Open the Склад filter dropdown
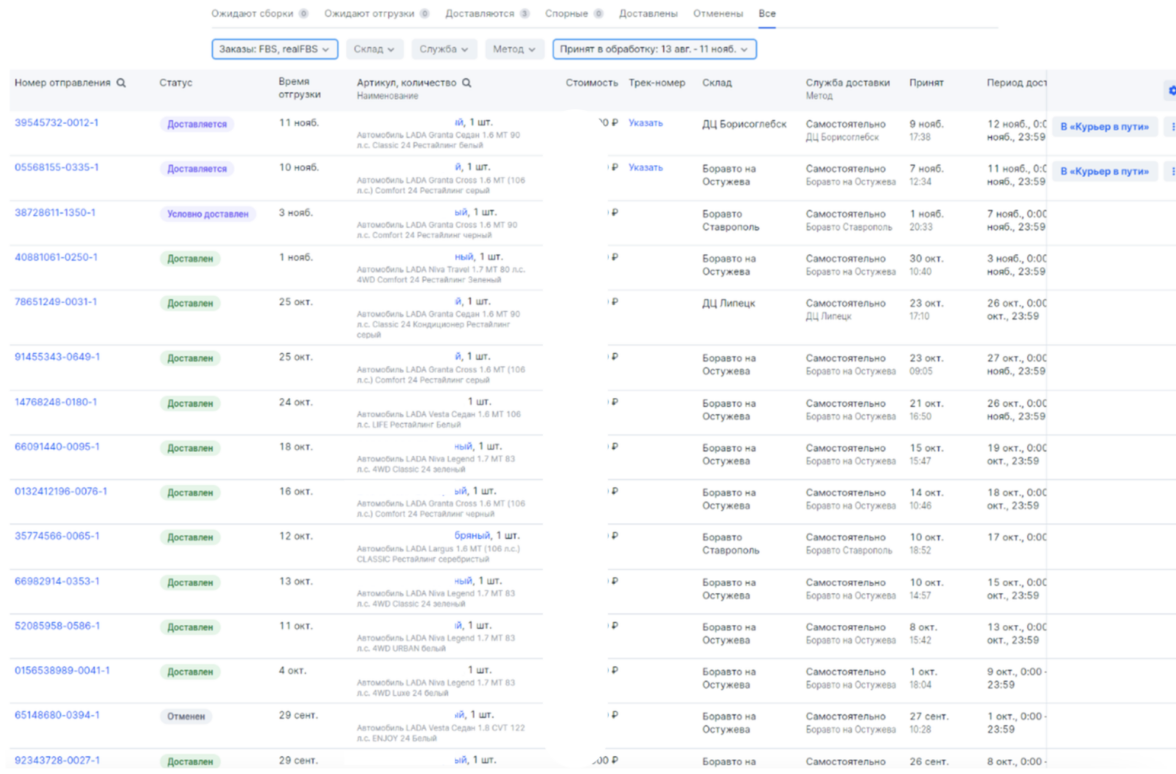The image size is (1176, 774). click(375, 49)
